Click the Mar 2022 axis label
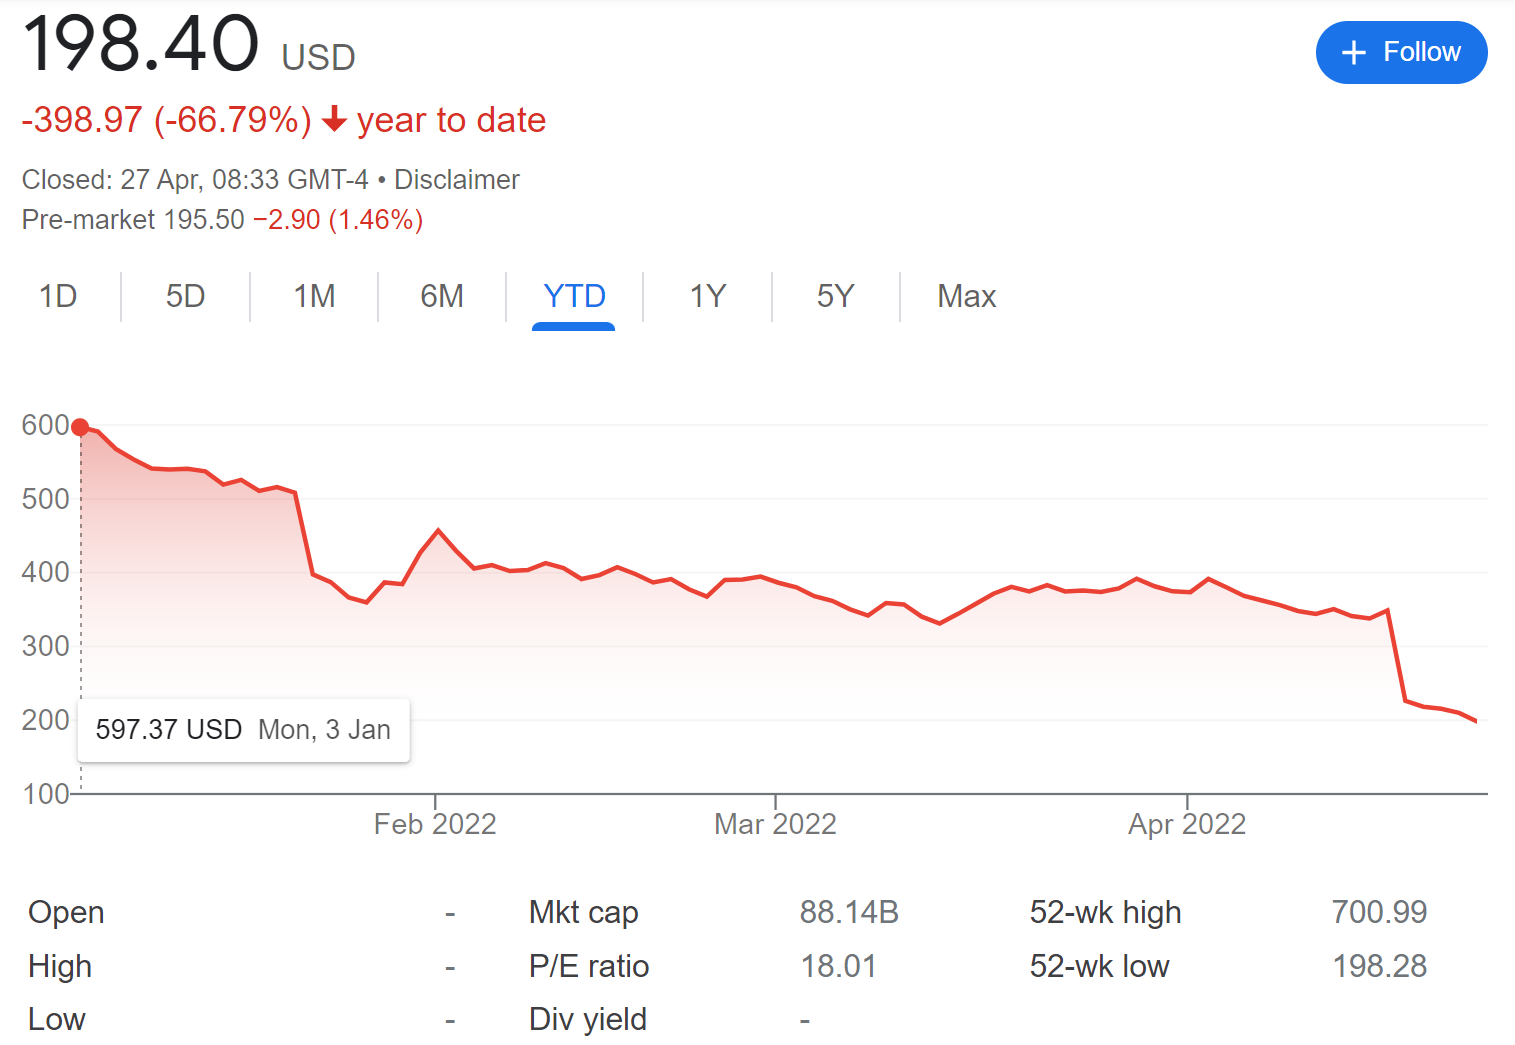Image resolution: width=1515 pixels, height=1045 pixels. [775, 824]
